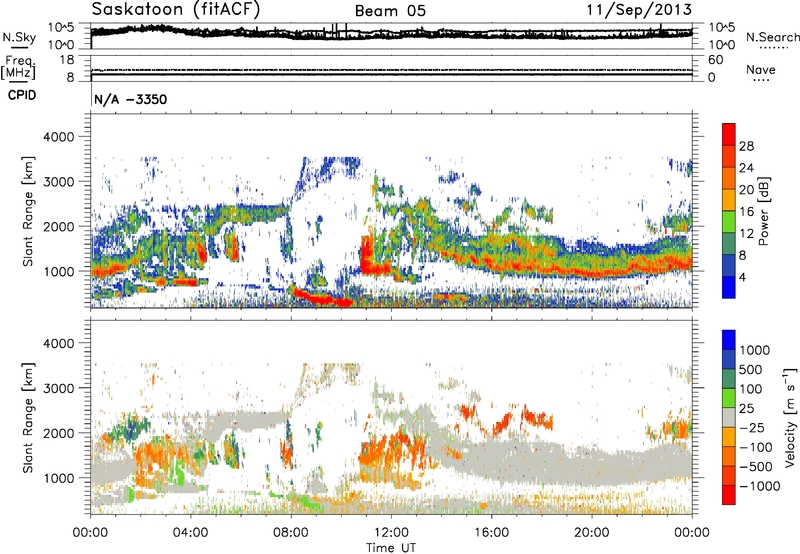
Task: Click the 'N/A -3350' CPID value
Action: [x=131, y=99]
